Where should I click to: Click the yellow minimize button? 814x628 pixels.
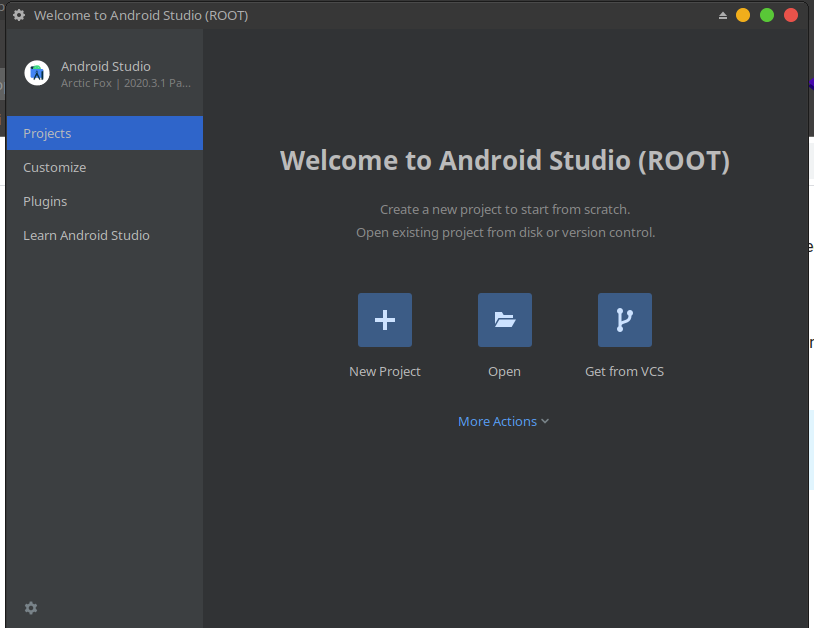[x=743, y=15]
